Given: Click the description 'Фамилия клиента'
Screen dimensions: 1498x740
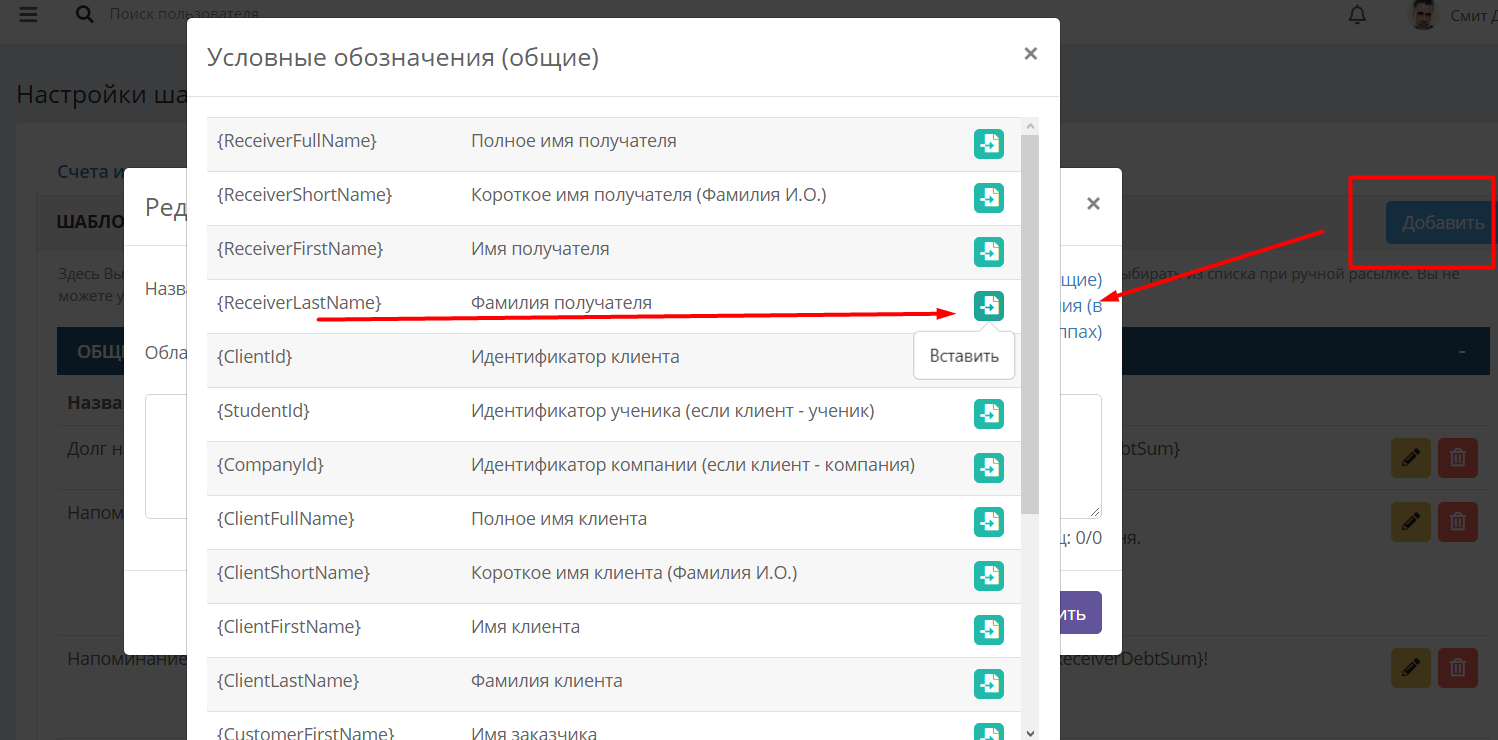Looking at the screenshot, I should pyautogui.click(x=547, y=681).
